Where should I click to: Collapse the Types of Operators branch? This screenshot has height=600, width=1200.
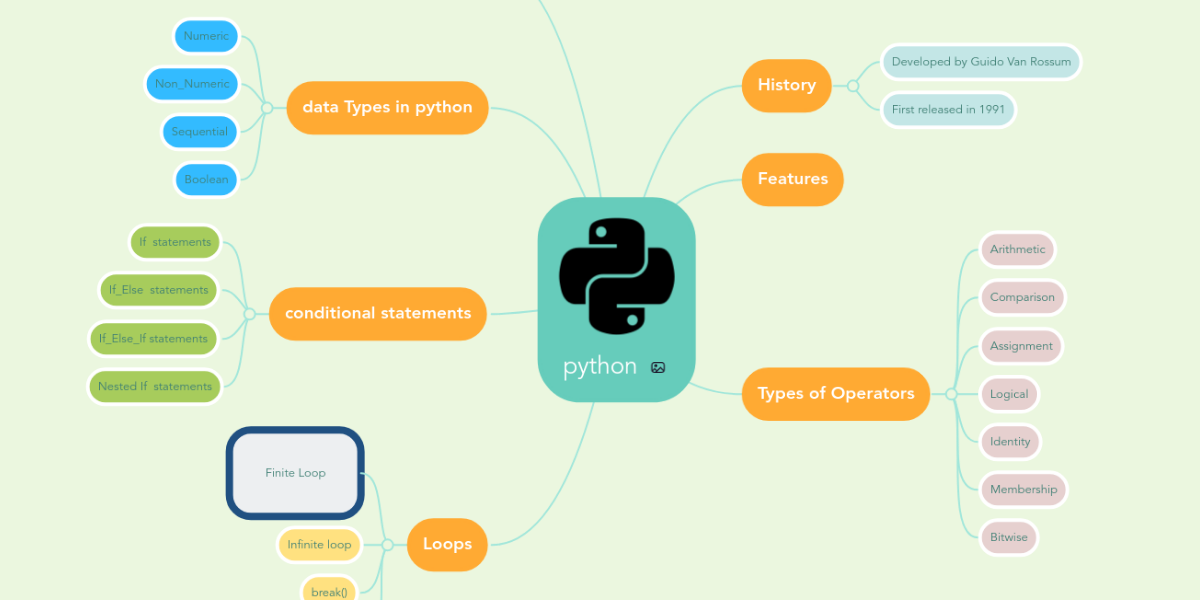[x=951, y=394]
